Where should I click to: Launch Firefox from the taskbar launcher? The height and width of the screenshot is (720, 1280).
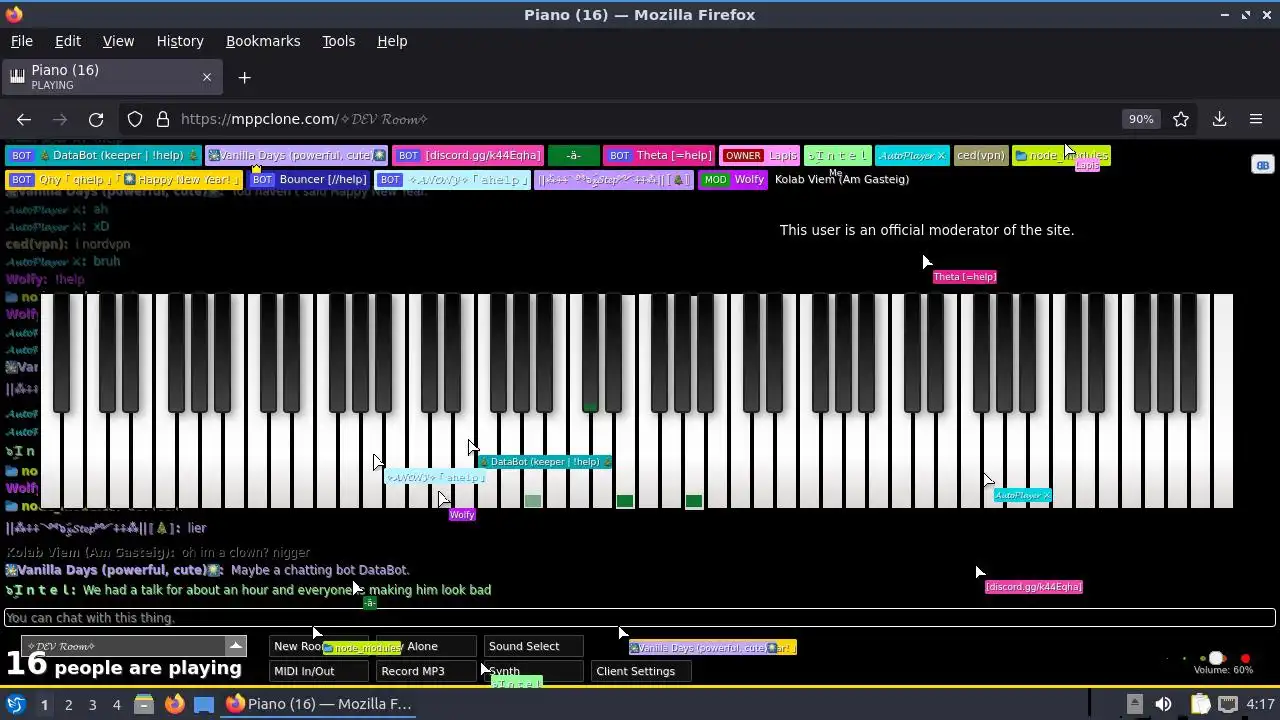click(174, 704)
